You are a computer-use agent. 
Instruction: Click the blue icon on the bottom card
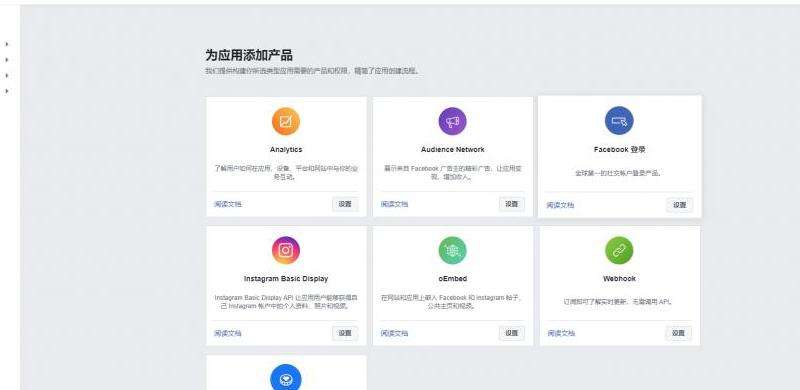pyautogui.click(x=286, y=378)
